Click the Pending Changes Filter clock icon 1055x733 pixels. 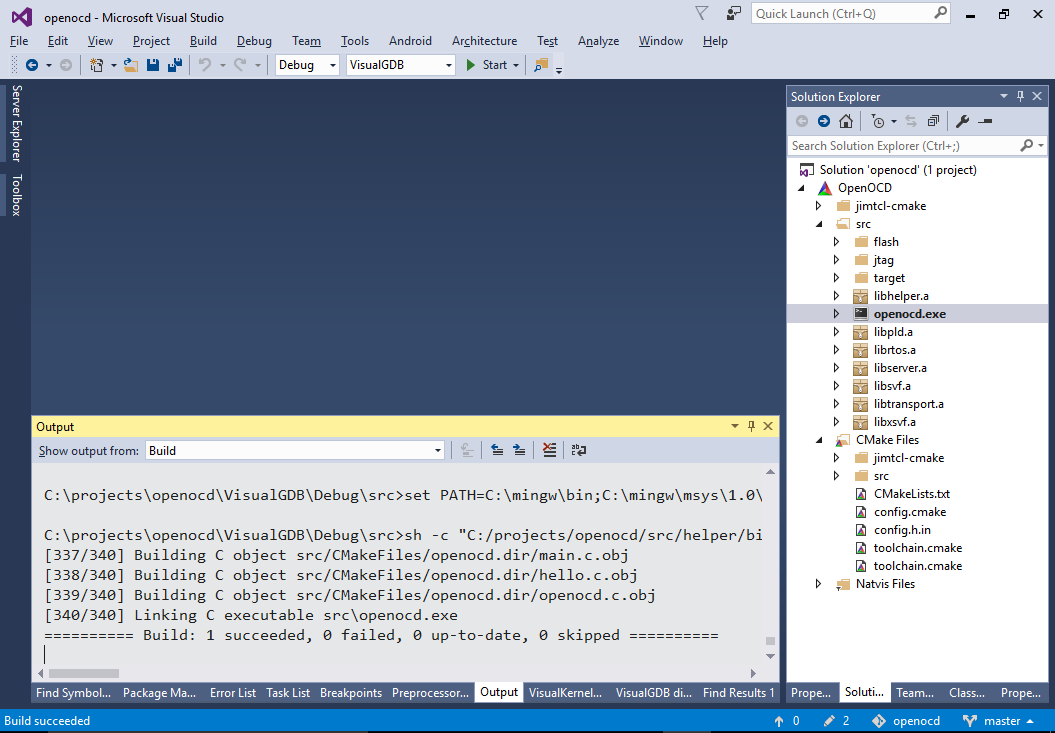[877, 121]
